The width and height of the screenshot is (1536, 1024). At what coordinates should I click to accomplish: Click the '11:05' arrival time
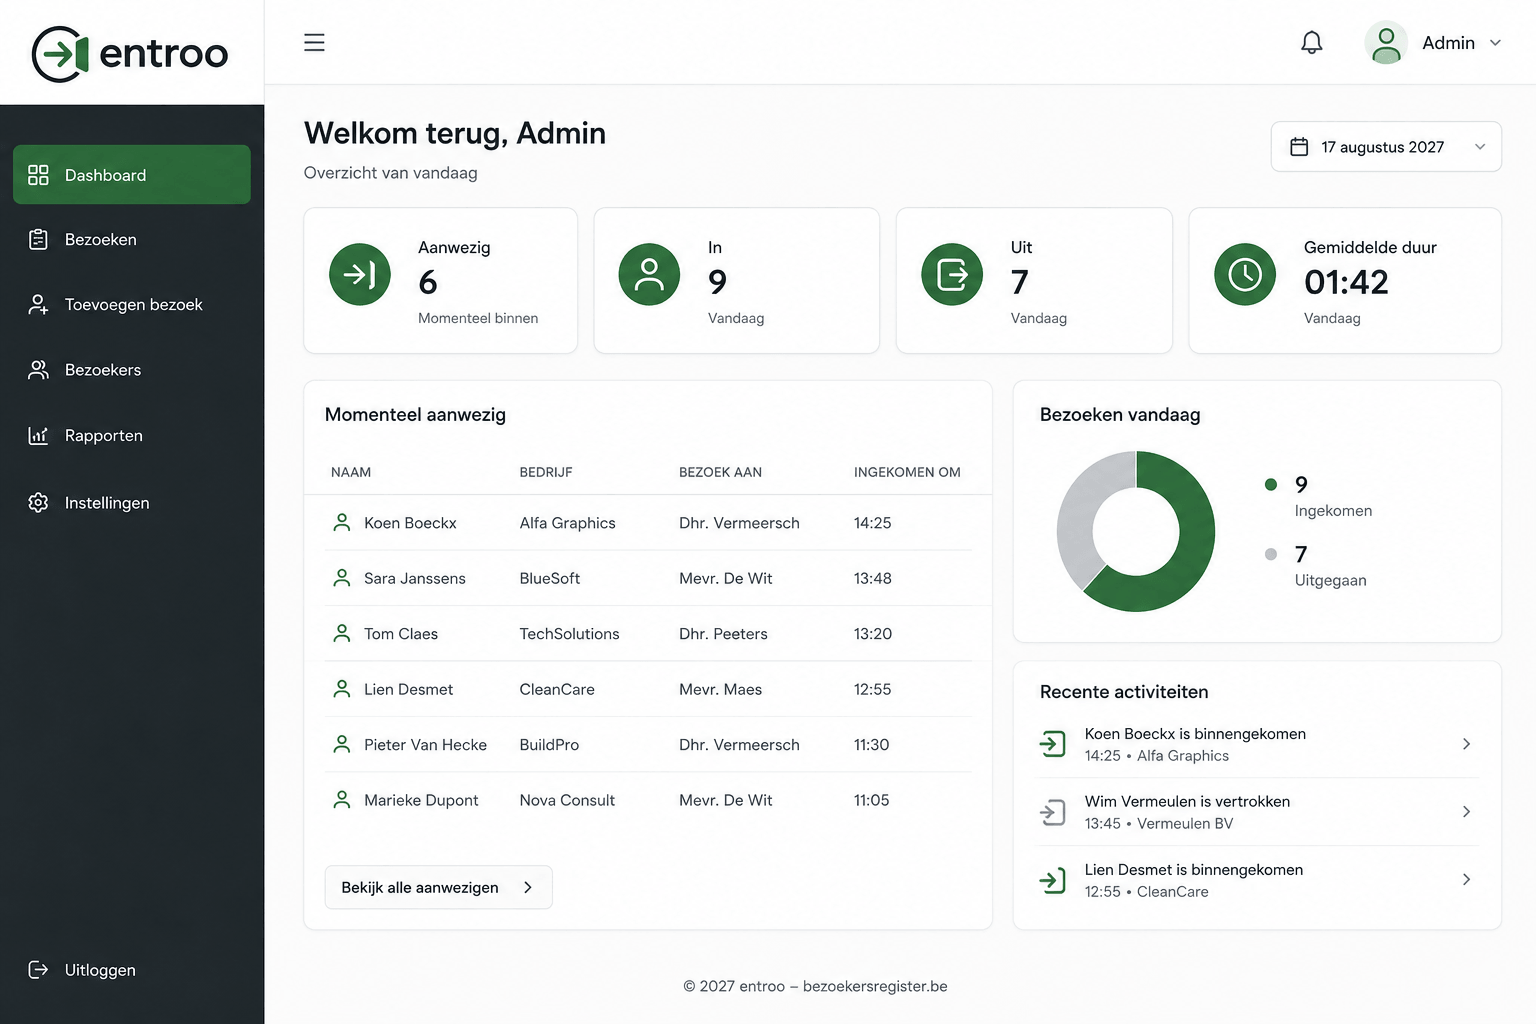pyautogui.click(x=871, y=800)
